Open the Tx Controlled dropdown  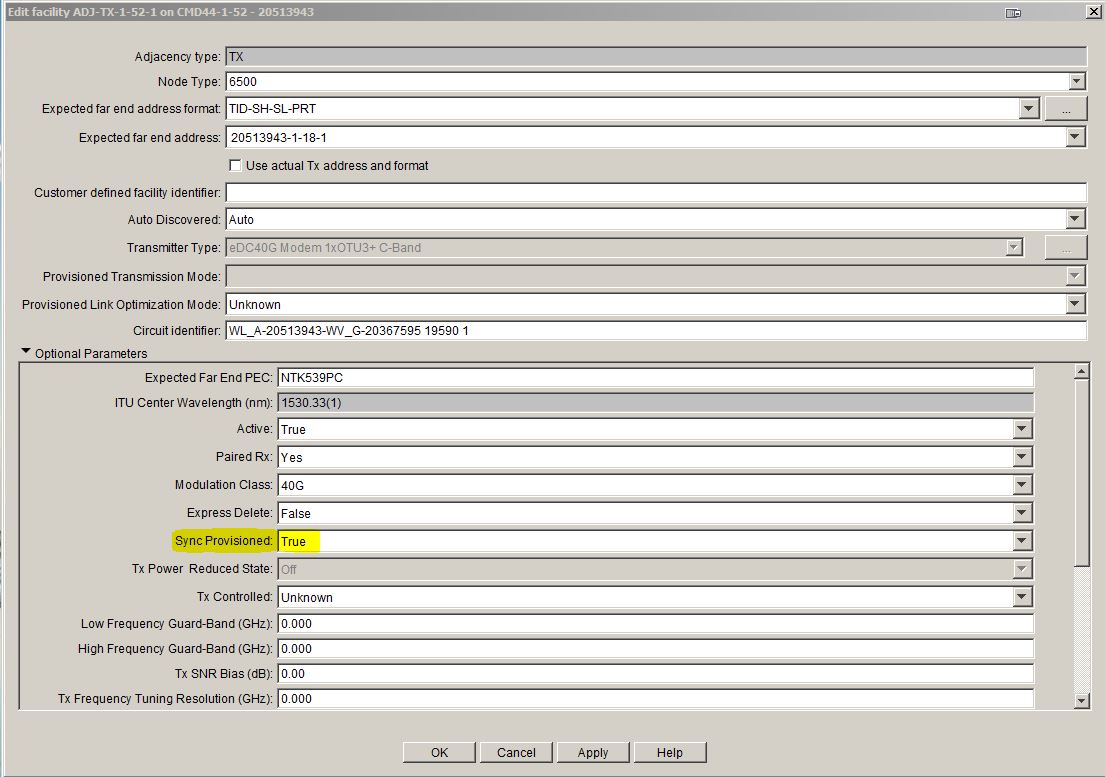click(1022, 597)
